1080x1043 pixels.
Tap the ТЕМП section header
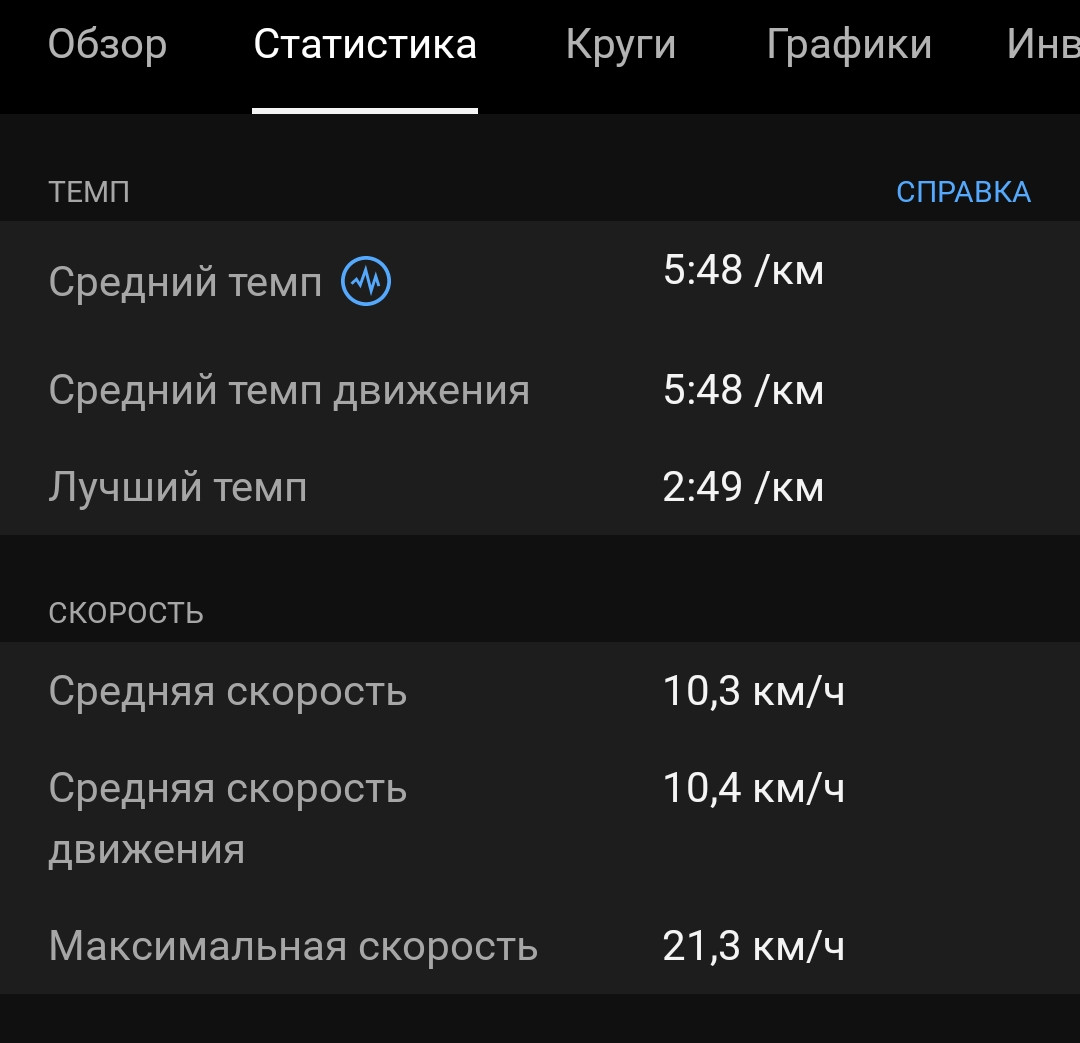89,192
